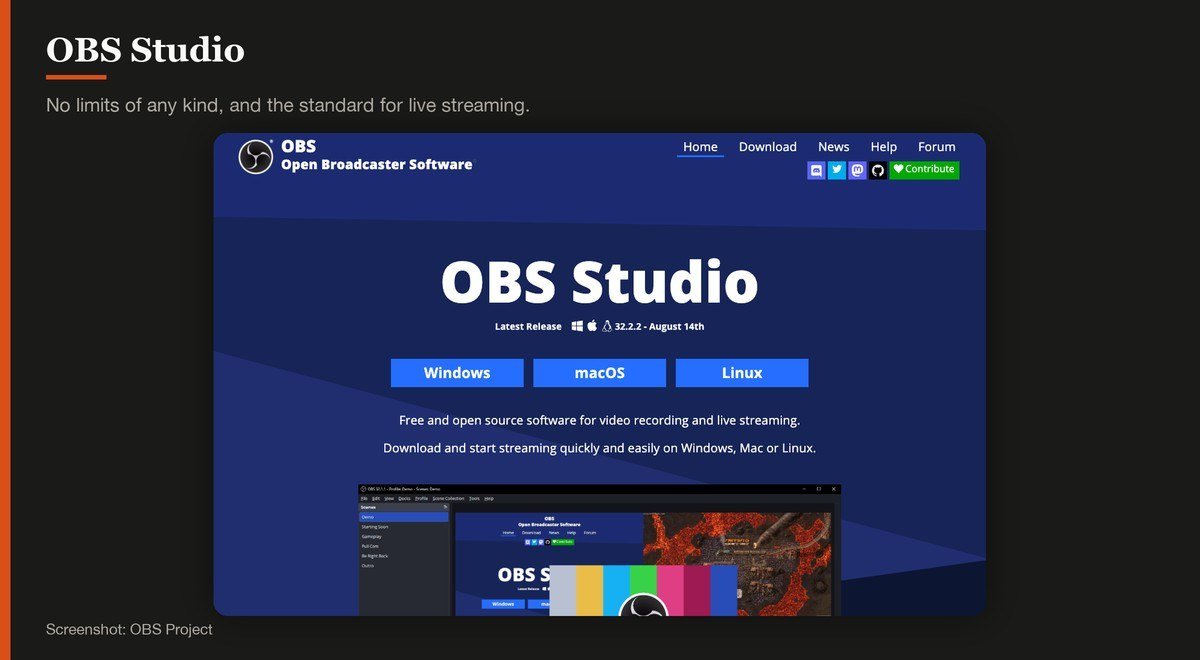Open Scene Collection menu in embedded OBS window
This screenshot has width=1200, height=660.
click(448, 498)
